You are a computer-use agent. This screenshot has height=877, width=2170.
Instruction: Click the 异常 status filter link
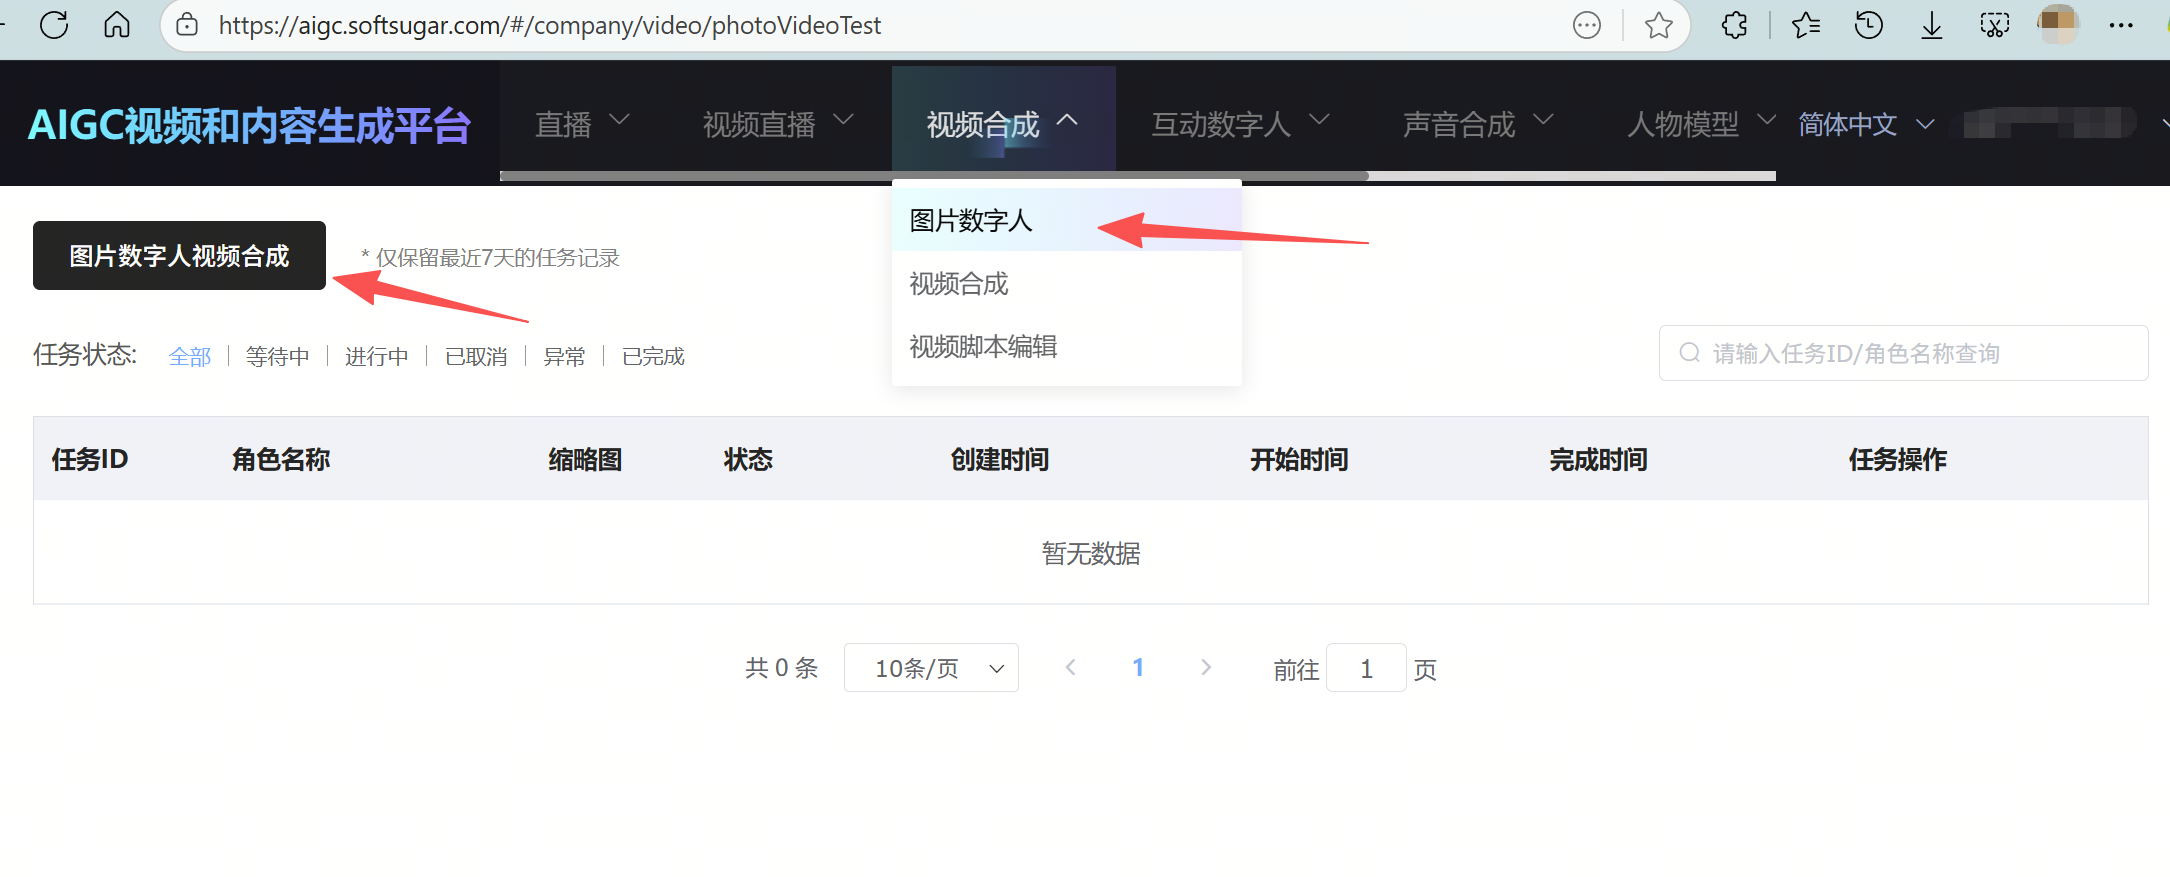tap(564, 357)
